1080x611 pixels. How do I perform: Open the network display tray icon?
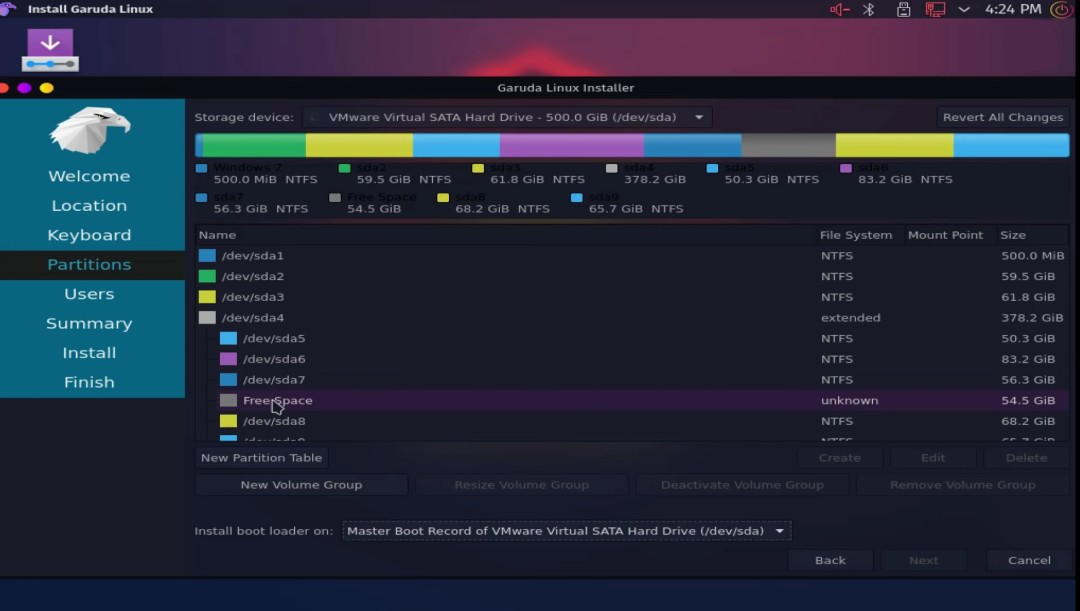[x=935, y=9]
